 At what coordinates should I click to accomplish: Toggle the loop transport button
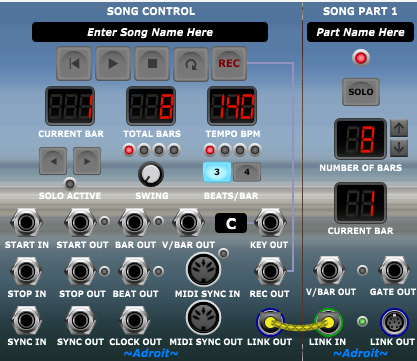[191, 64]
